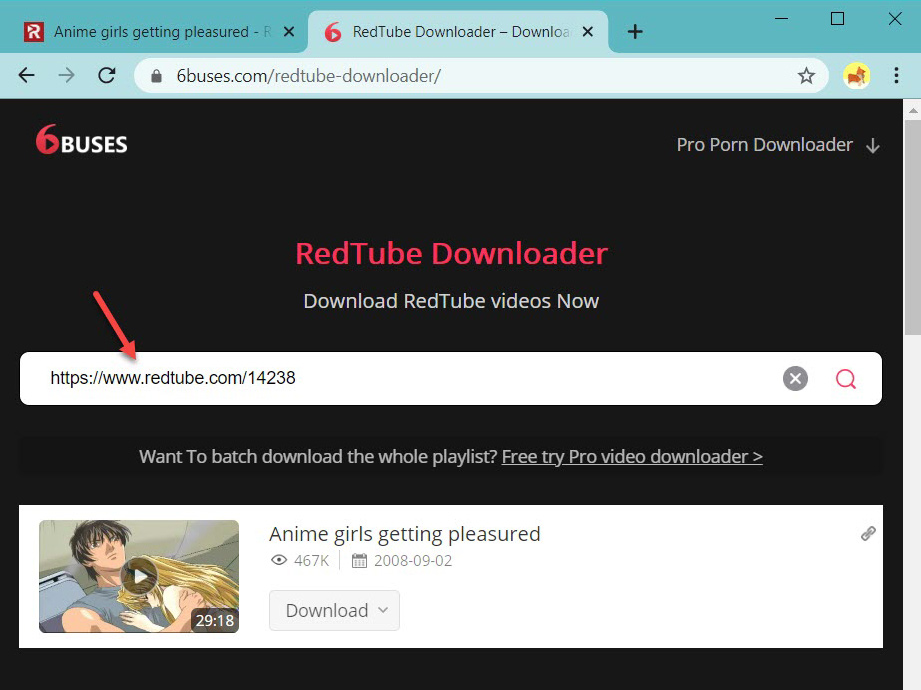Click the browser back arrow
This screenshot has width=921, height=690.
click(26, 75)
